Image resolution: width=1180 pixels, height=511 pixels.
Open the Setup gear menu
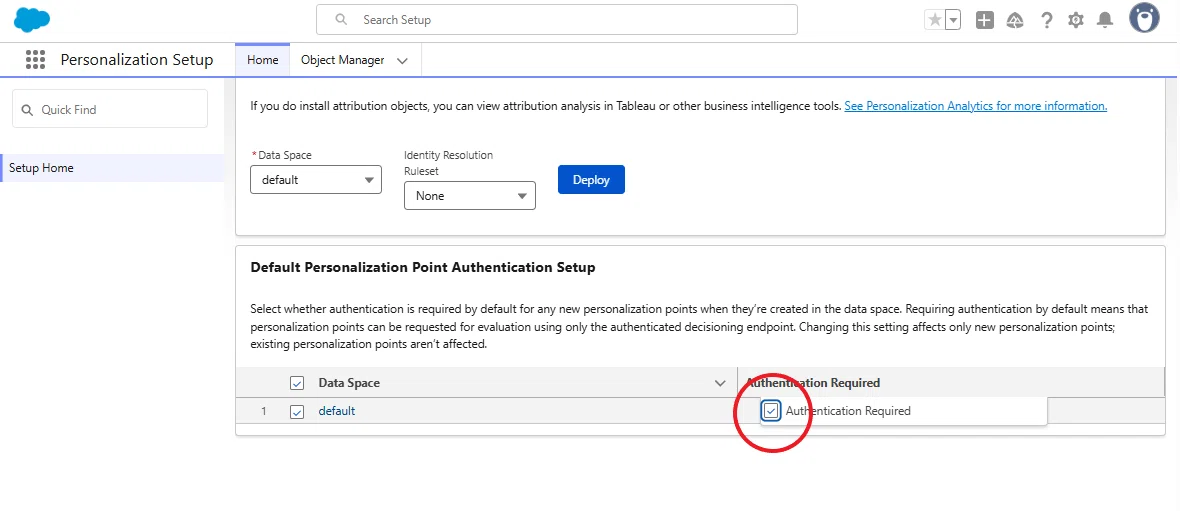click(1075, 20)
